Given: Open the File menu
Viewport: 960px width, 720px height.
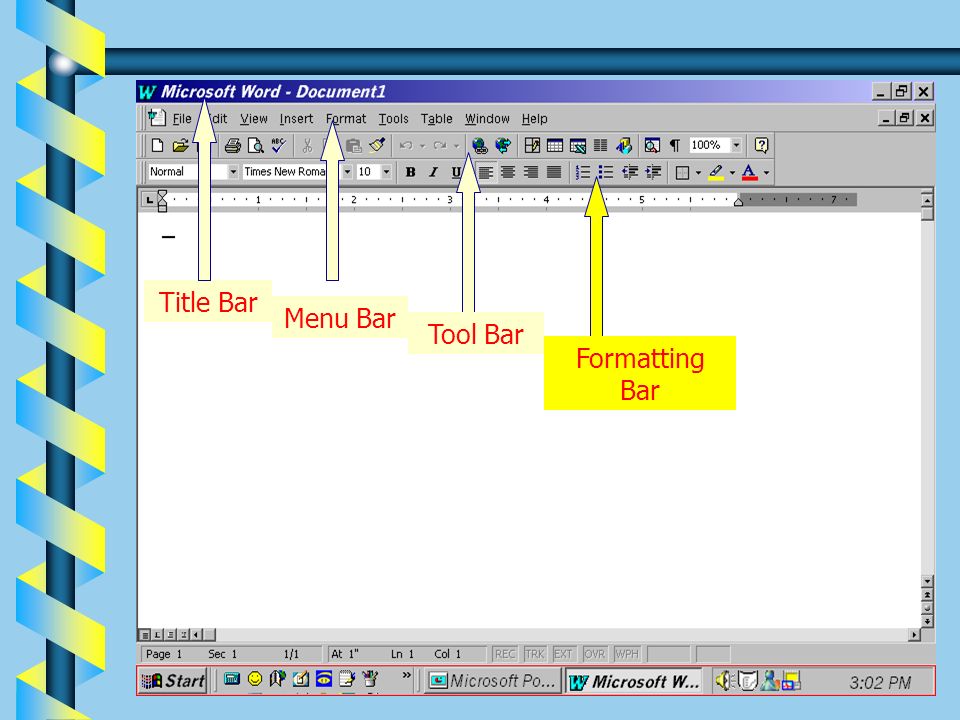Looking at the screenshot, I should 182,119.
